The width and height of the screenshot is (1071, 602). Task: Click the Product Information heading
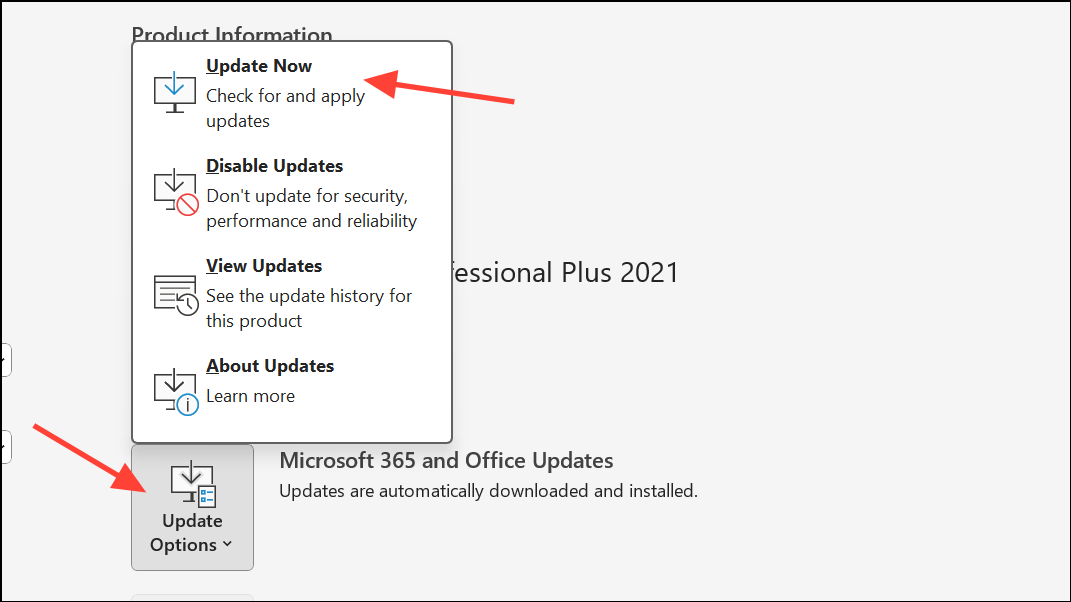tap(232, 35)
